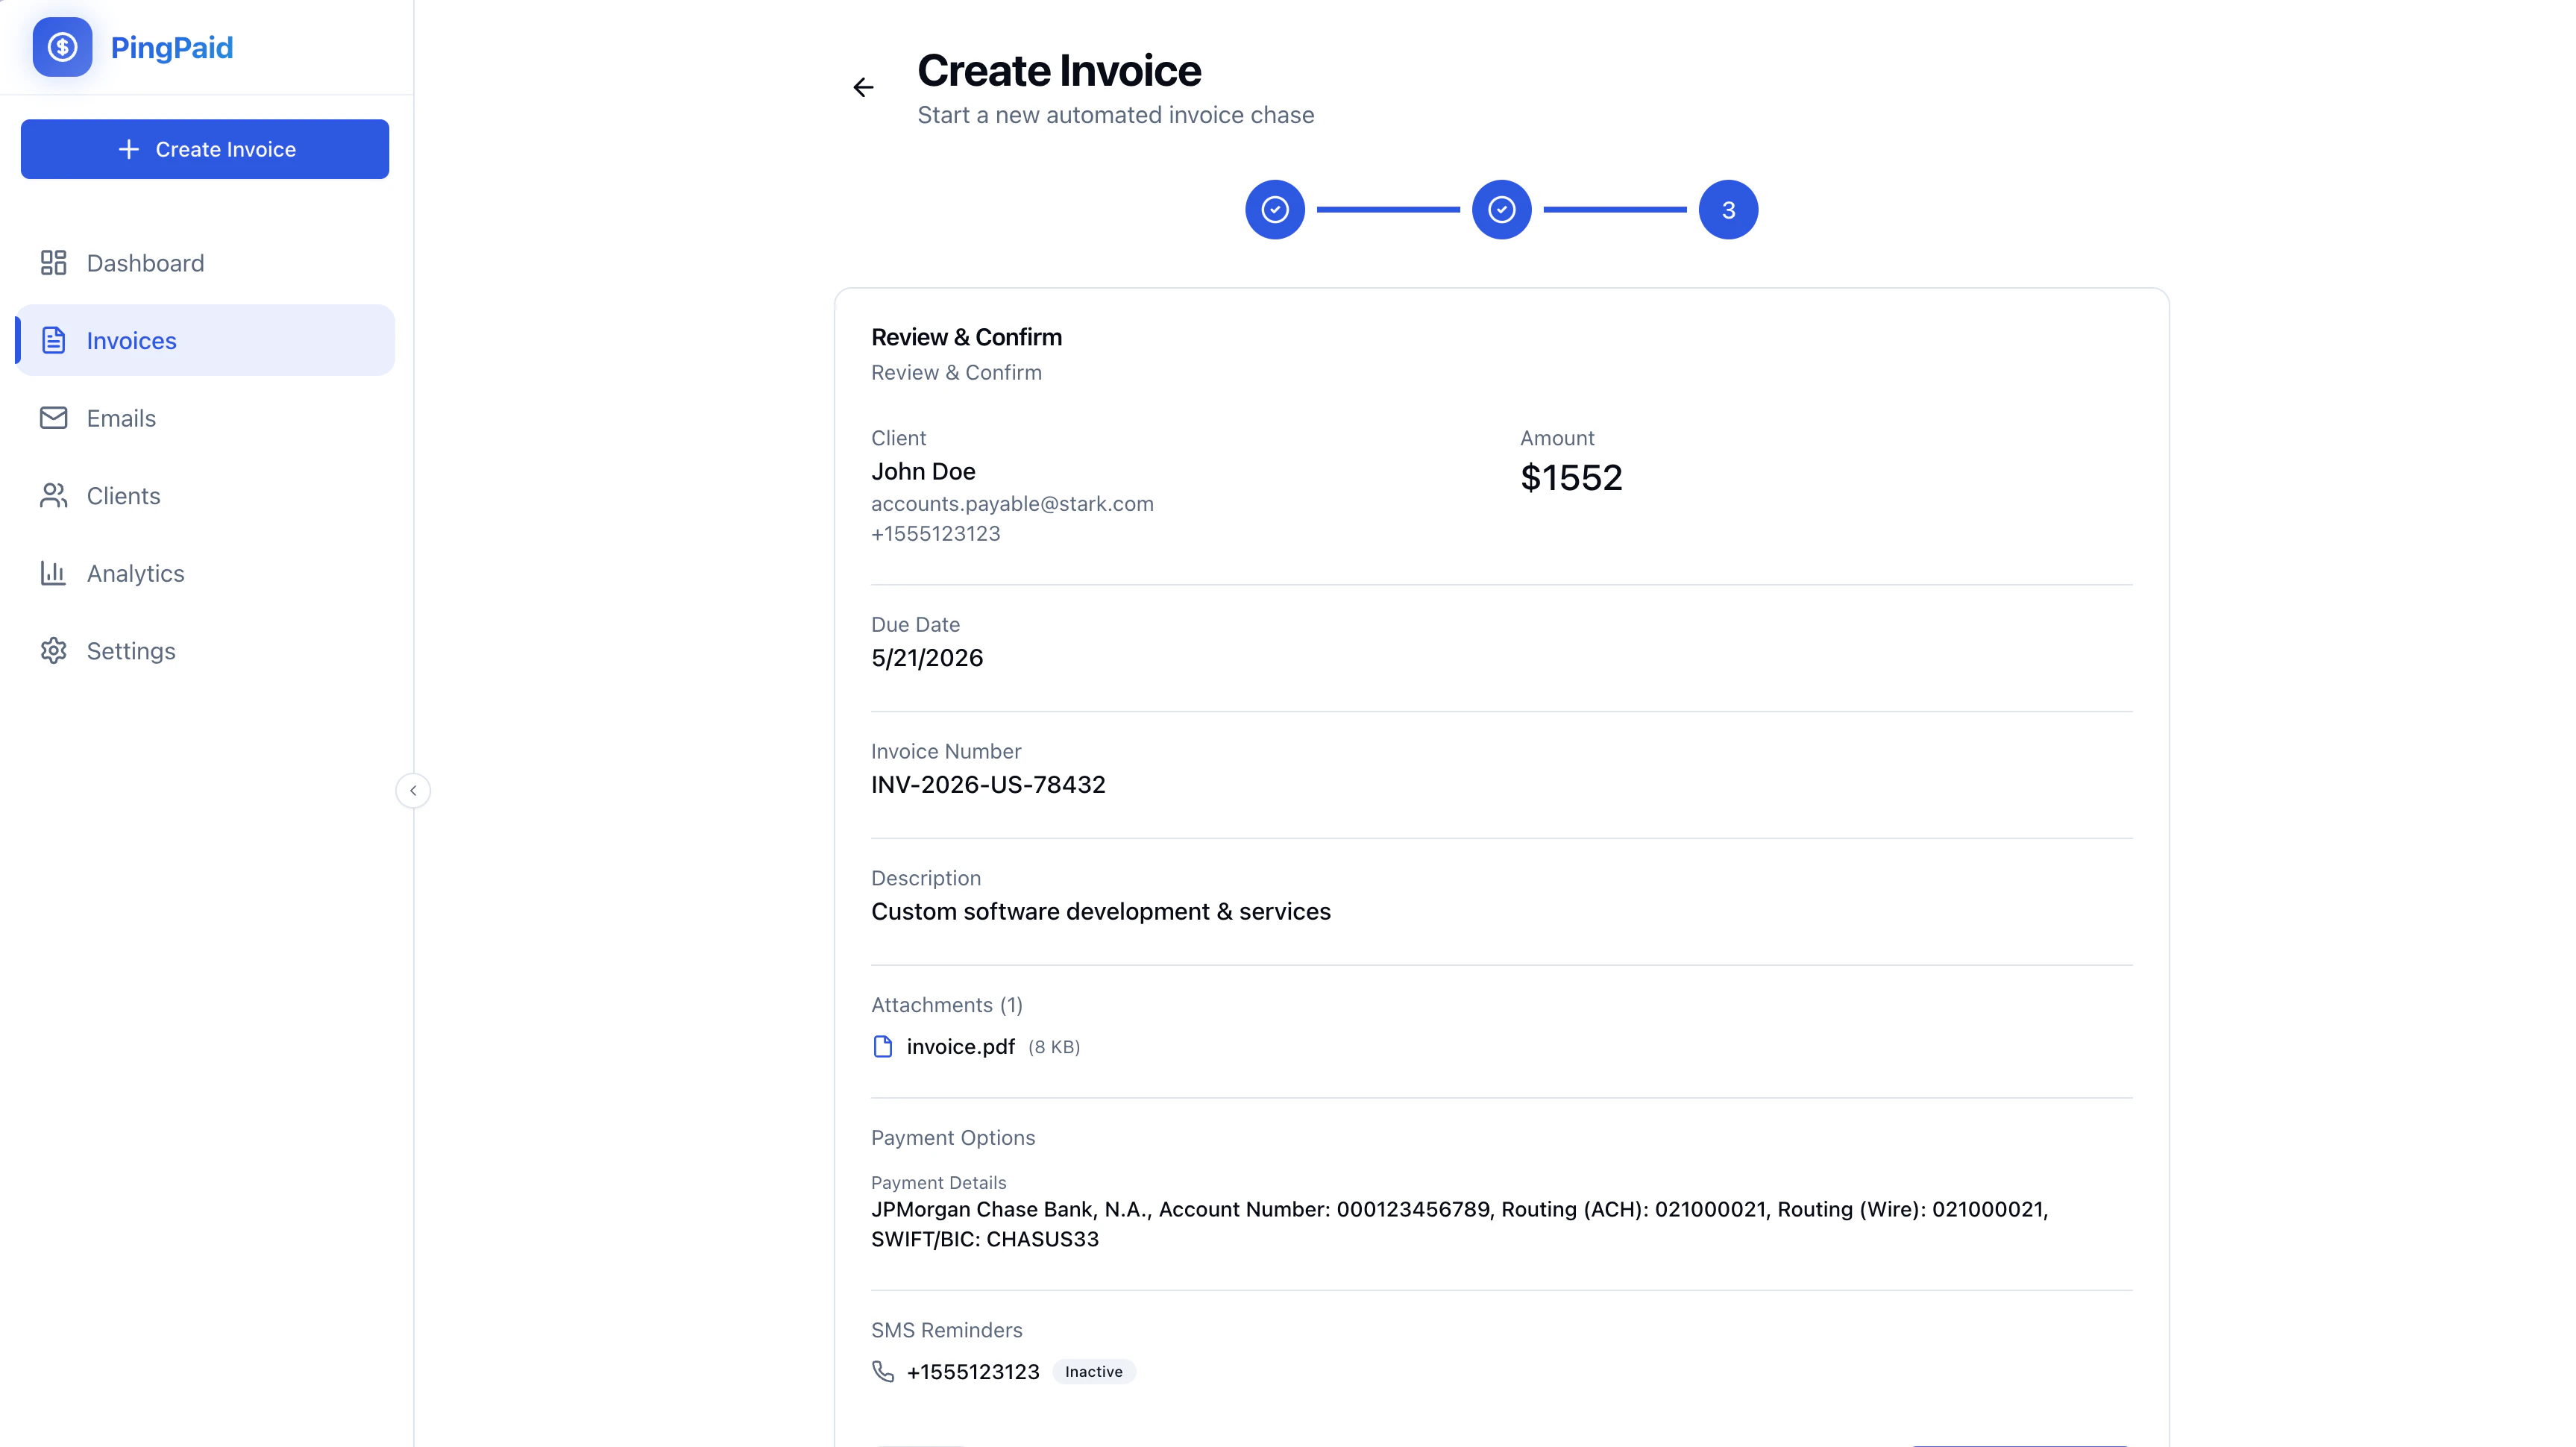This screenshot has width=2576, height=1447.
Task: Click the Inactive SMS status badge
Action: 1093,1372
